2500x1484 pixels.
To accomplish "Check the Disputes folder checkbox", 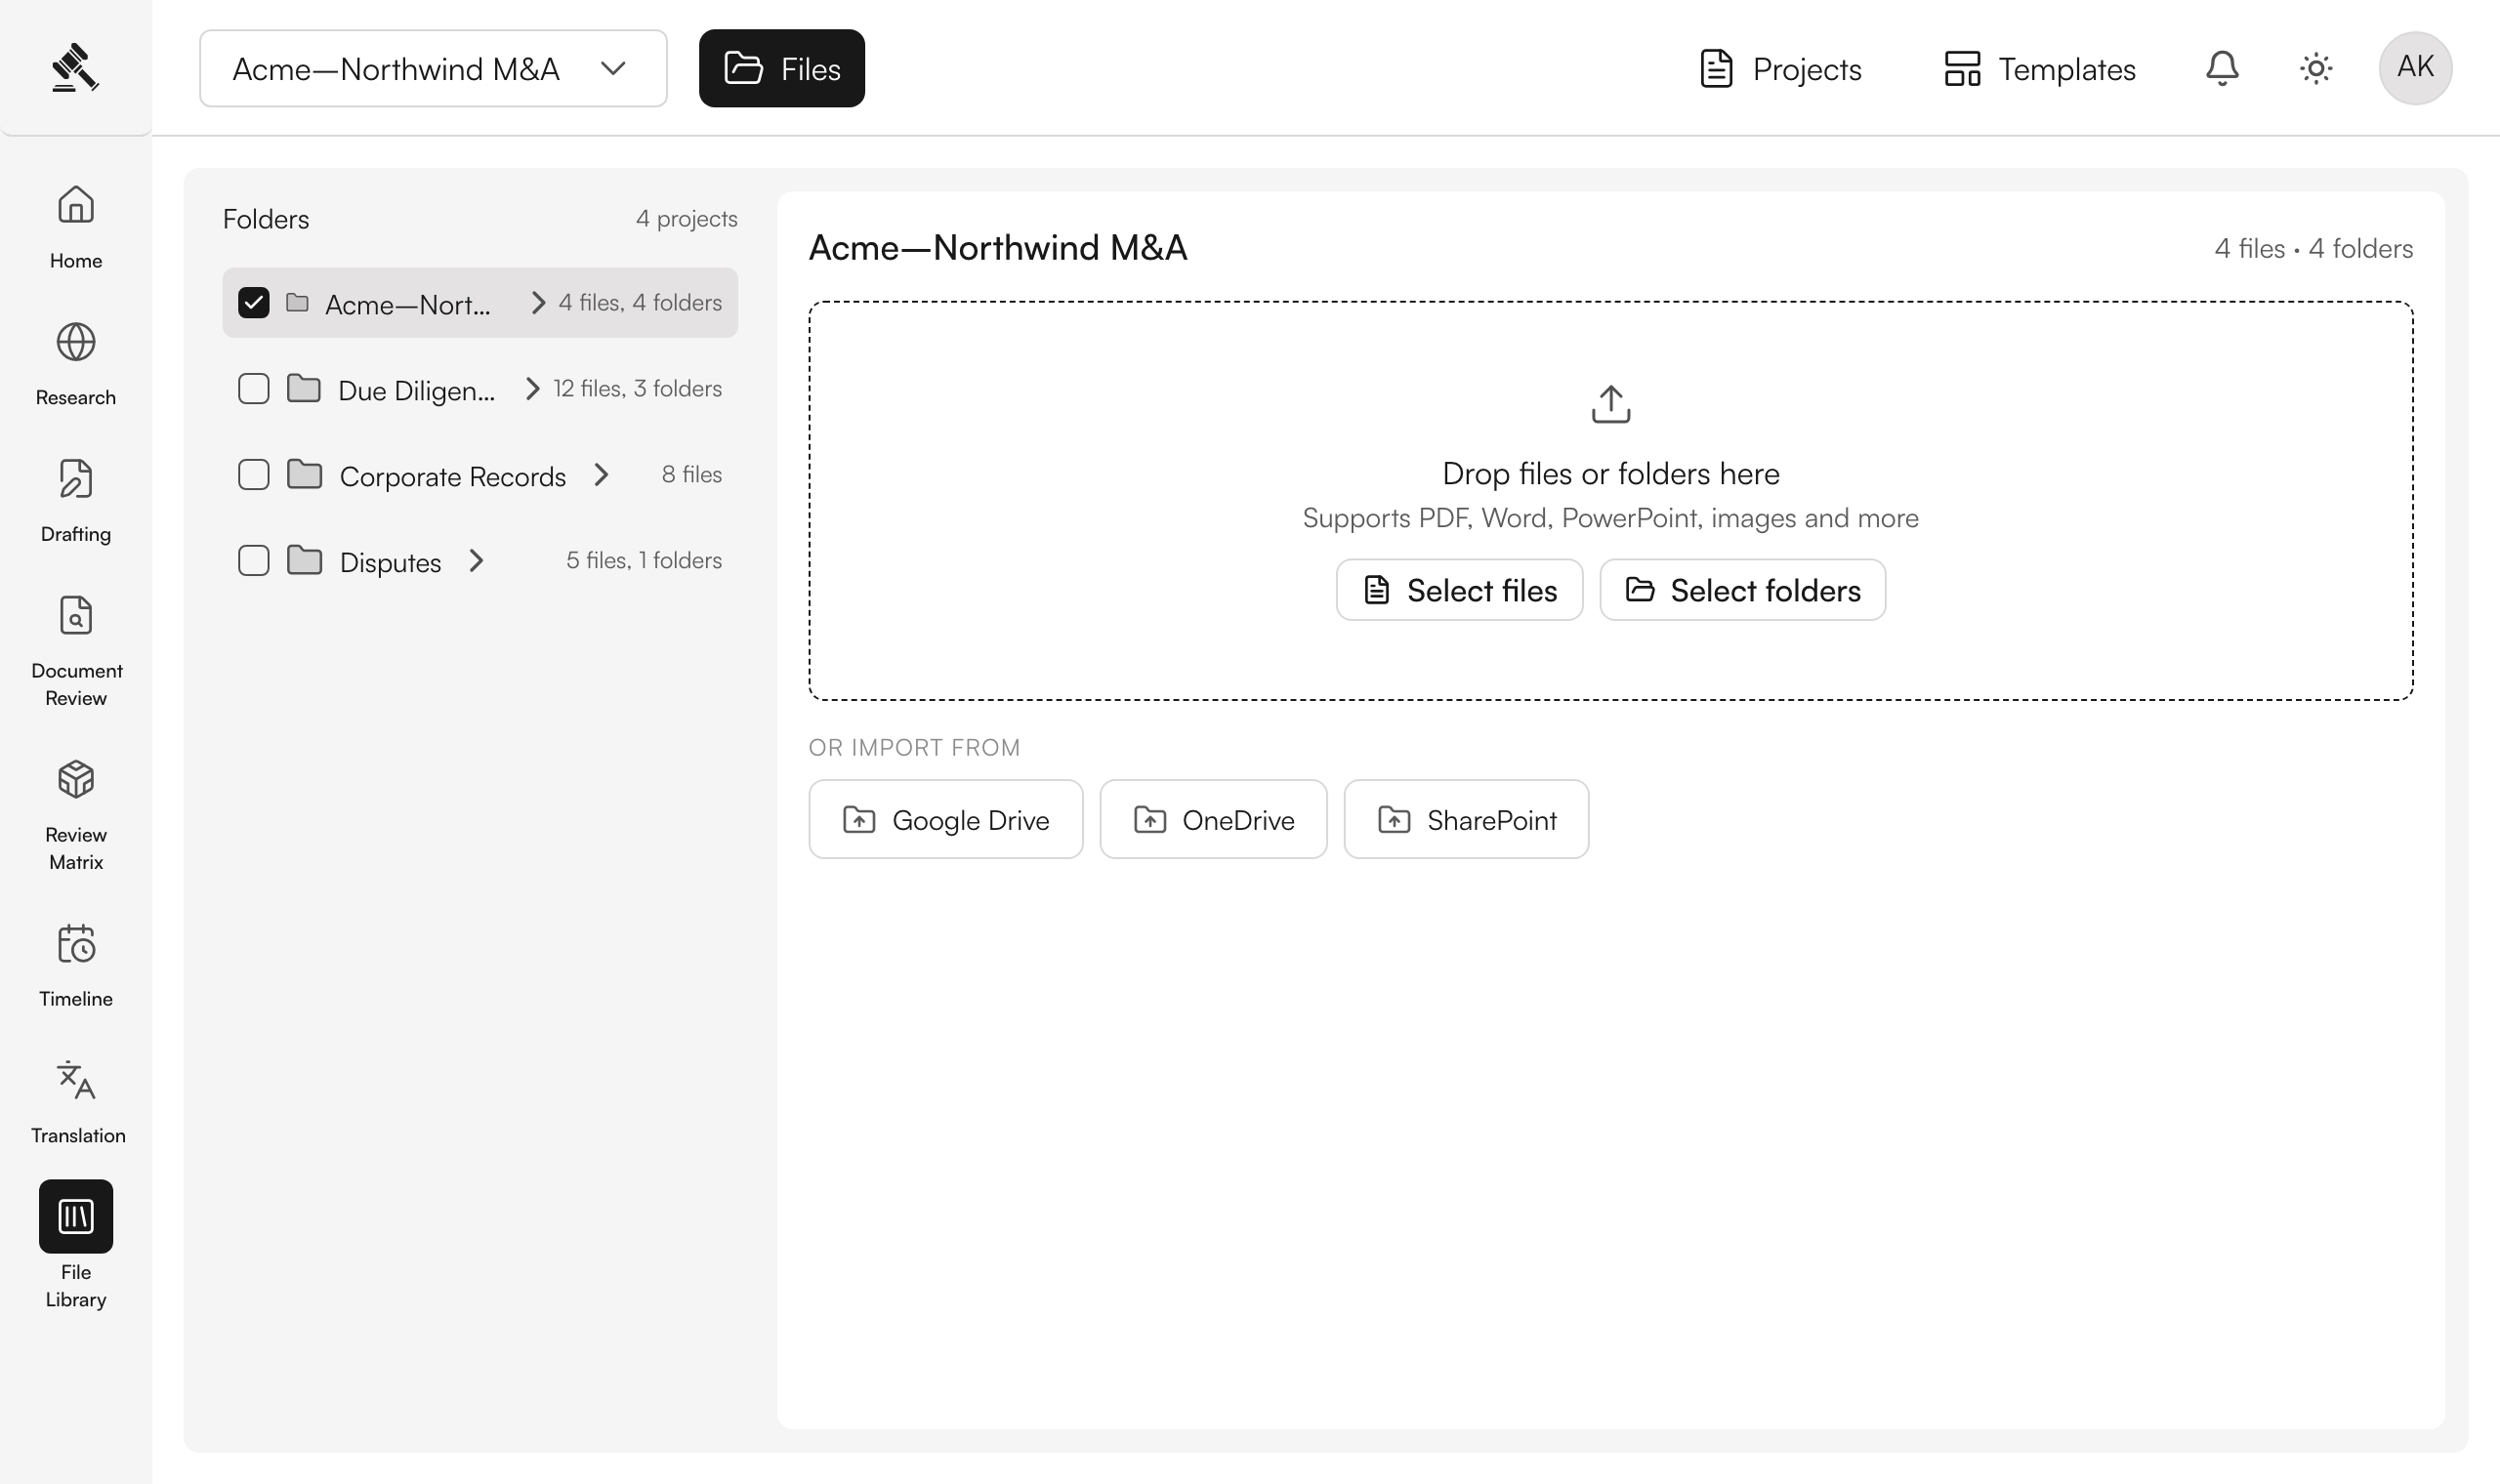I will tap(254, 560).
